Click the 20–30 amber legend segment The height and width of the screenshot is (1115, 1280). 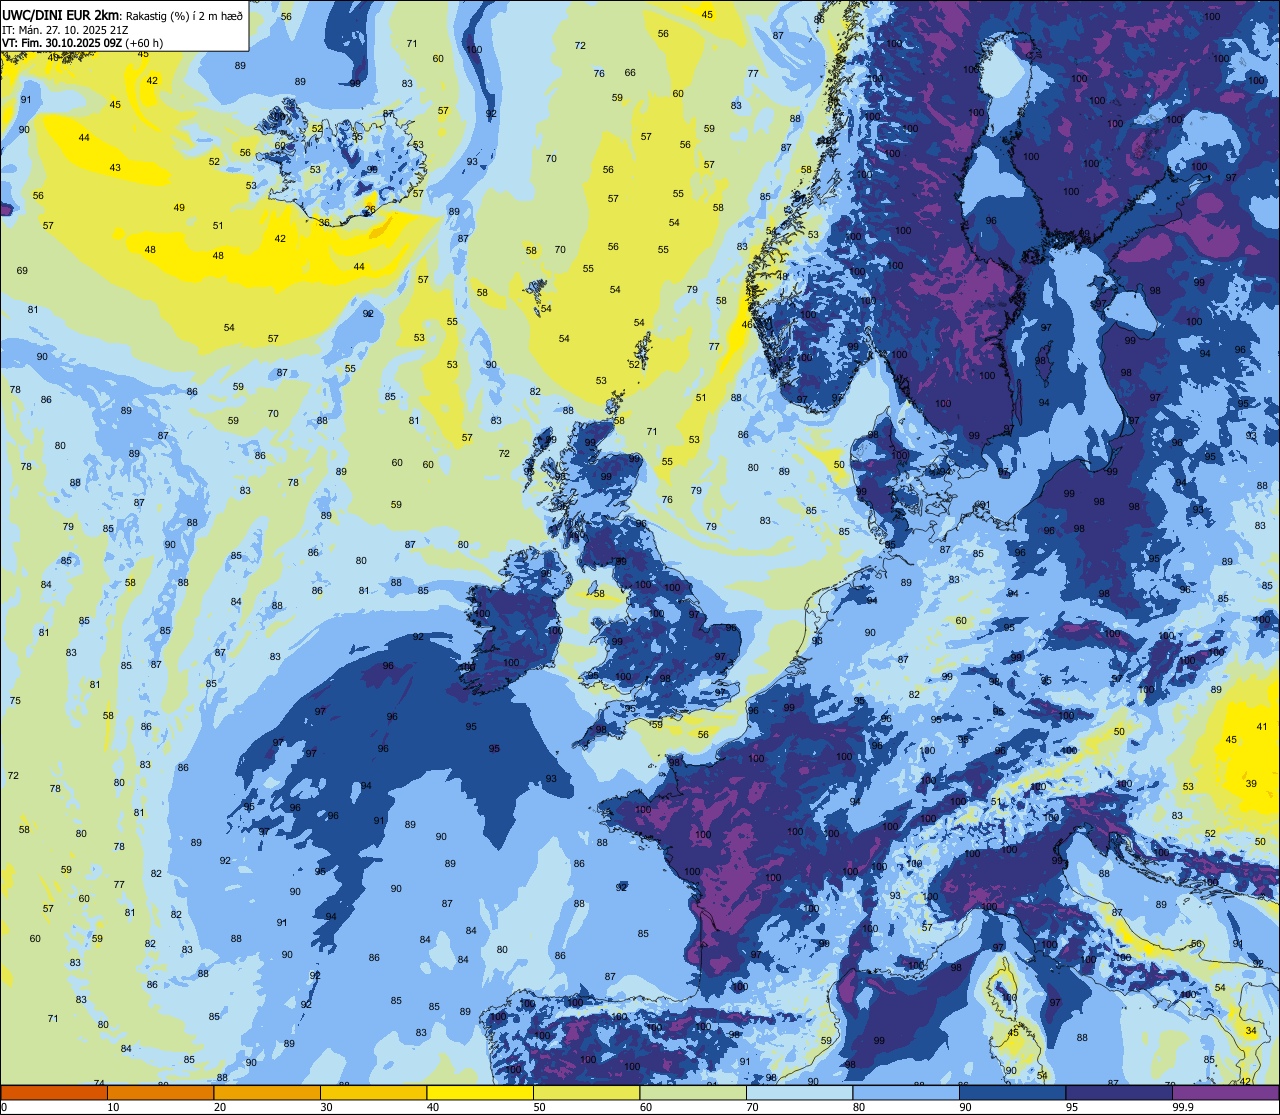click(267, 1092)
